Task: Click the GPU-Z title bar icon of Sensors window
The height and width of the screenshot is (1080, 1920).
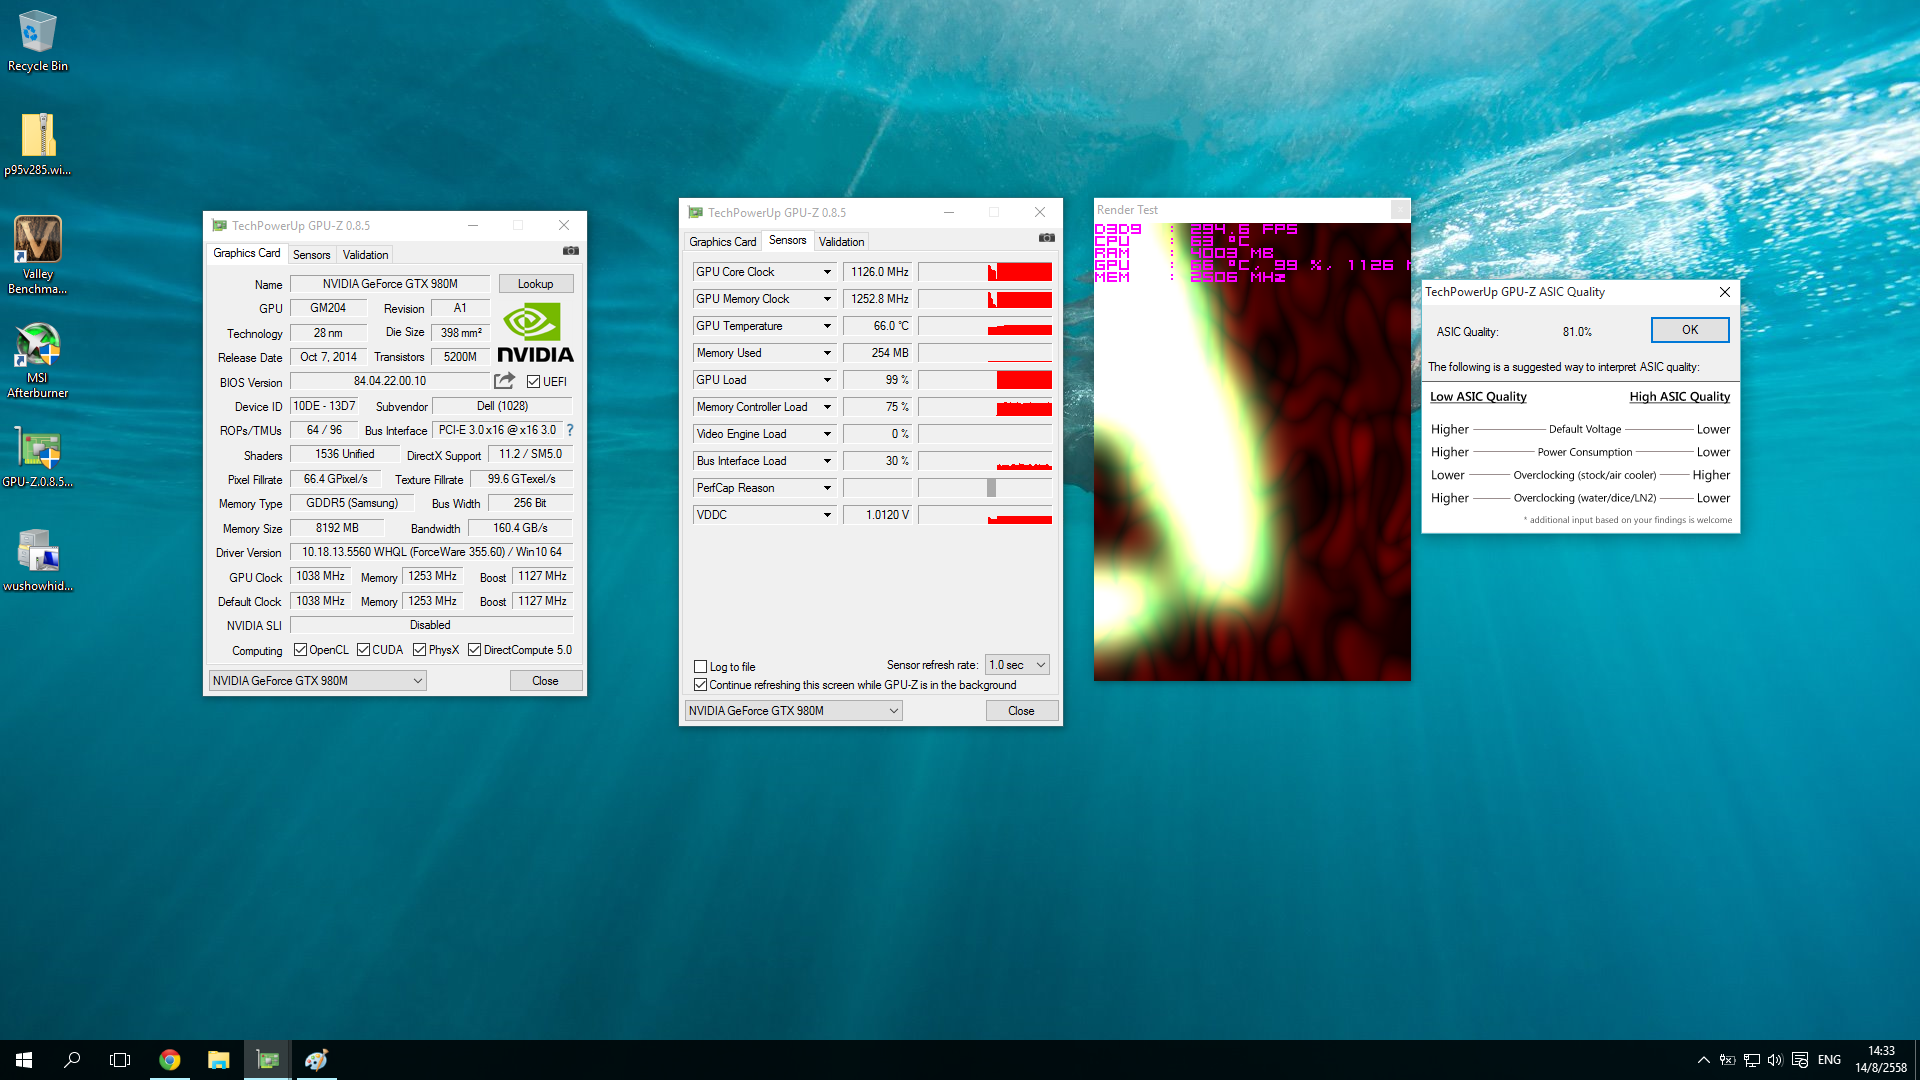Action: (695, 212)
